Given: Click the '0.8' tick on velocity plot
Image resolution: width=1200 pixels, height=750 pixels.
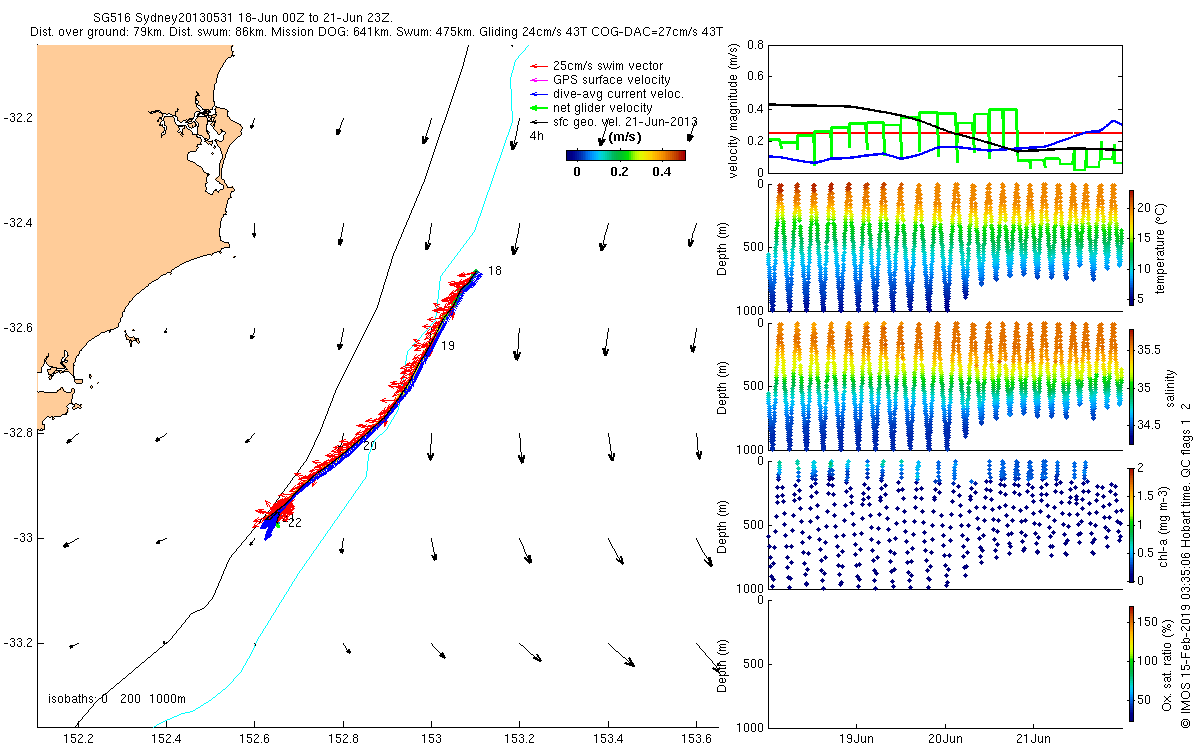Looking at the screenshot, I should [x=754, y=46].
